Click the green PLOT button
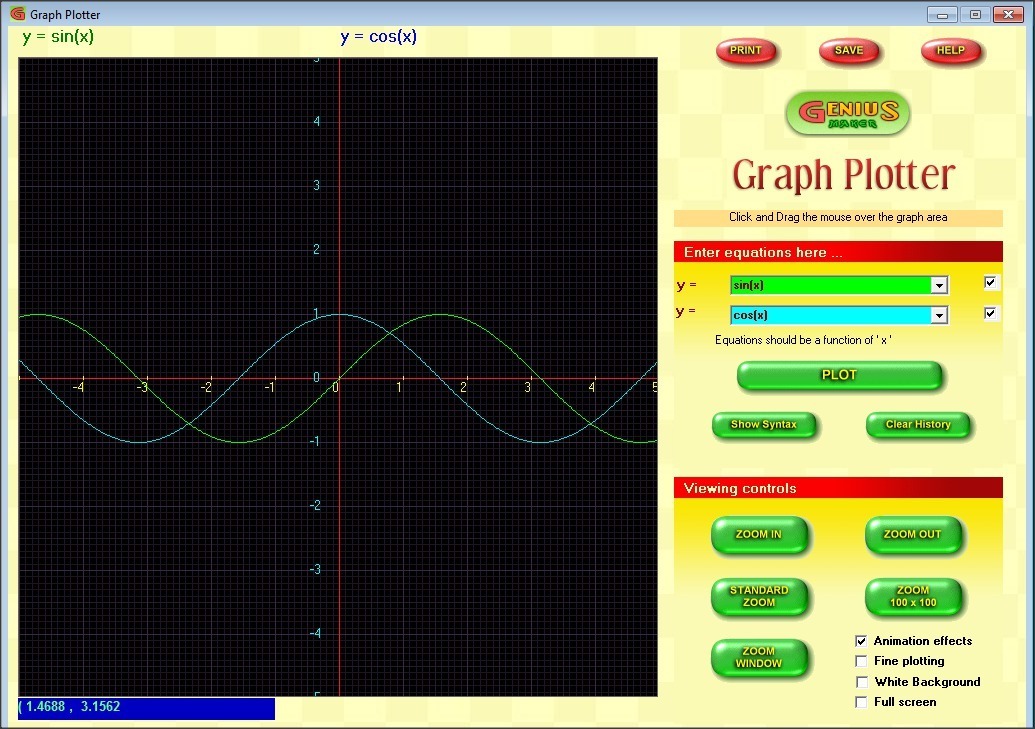Screen dimensions: 1035x729 [x=840, y=375]
